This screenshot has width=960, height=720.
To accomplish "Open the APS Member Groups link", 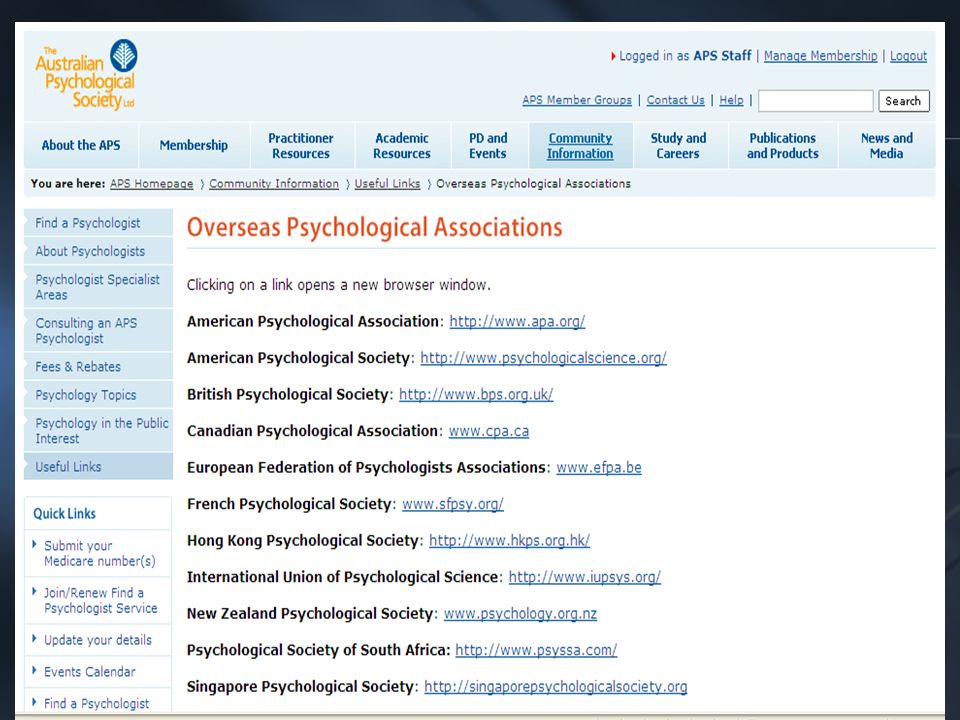I will pyautogui.click(x=577, y=100).
